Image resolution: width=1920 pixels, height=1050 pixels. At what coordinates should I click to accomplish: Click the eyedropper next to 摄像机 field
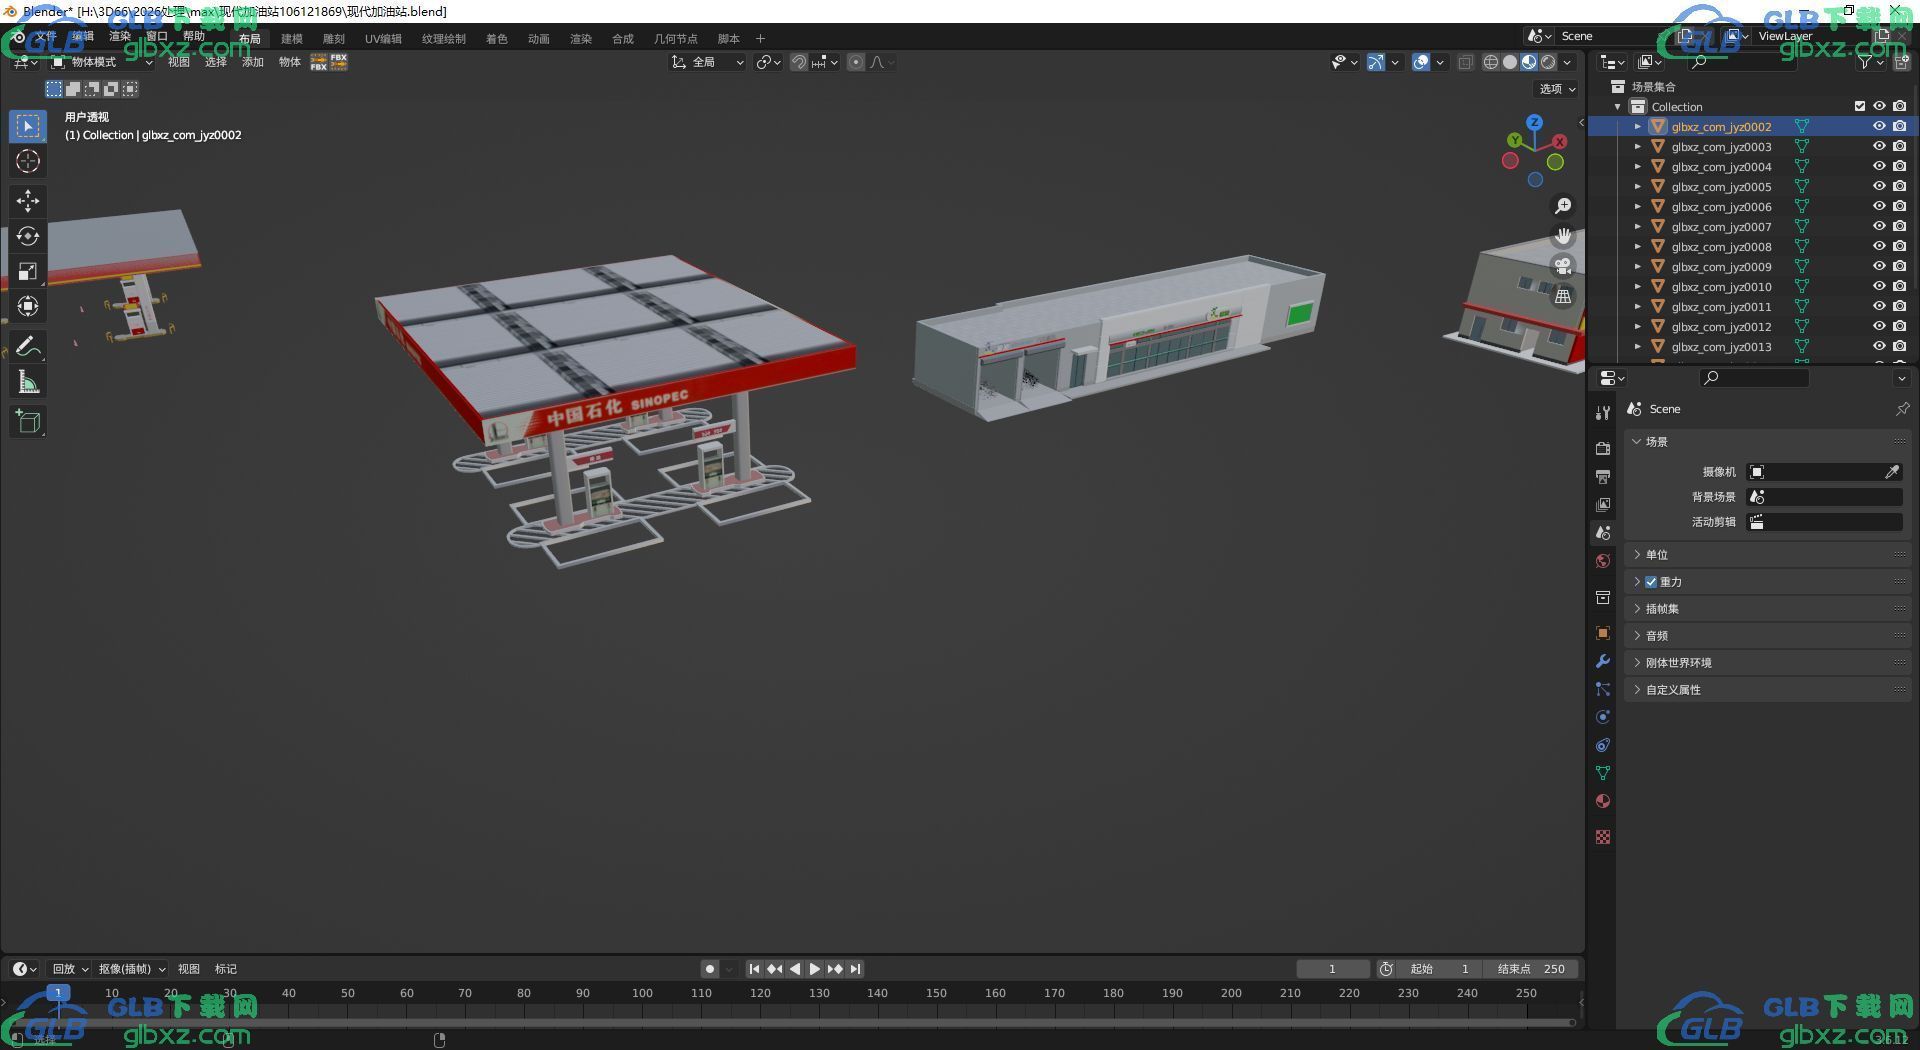pos(1892,472)
